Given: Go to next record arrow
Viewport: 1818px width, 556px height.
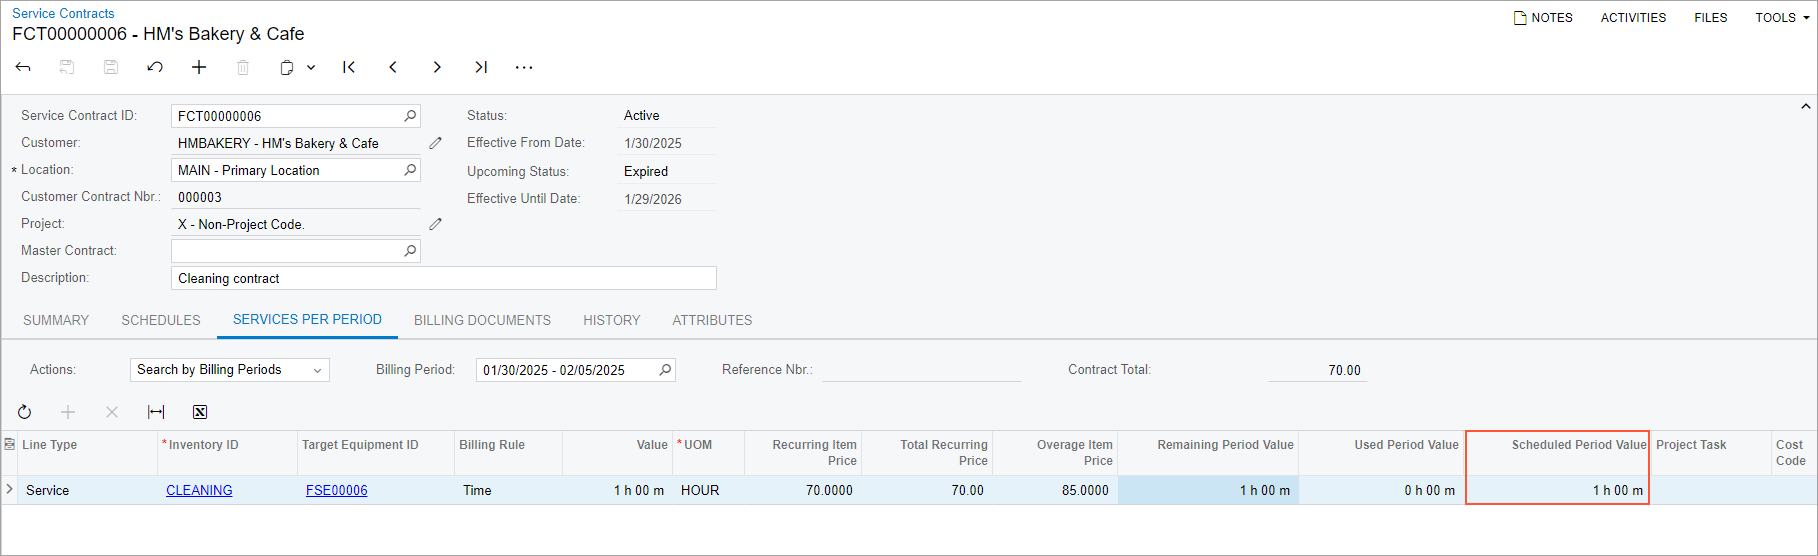Looking at the screenshot, I should 437,67.
